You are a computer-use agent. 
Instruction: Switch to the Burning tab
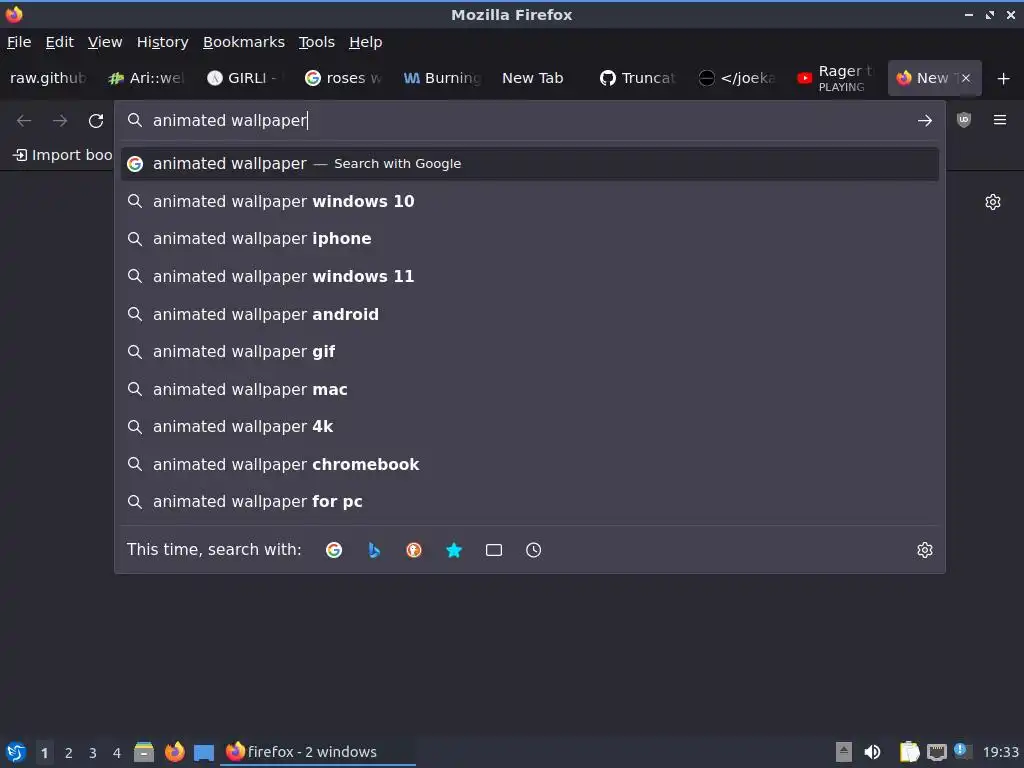[x=442, y=78]
